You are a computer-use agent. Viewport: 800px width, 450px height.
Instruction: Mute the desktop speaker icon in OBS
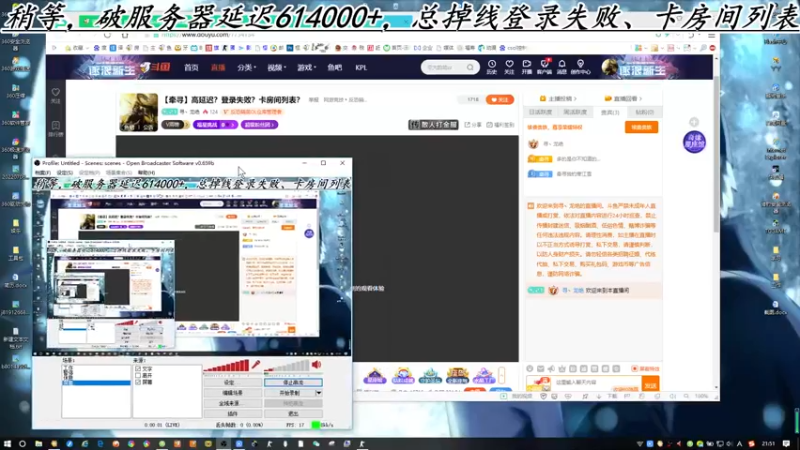pyautogui.click(x=316, y=364)
